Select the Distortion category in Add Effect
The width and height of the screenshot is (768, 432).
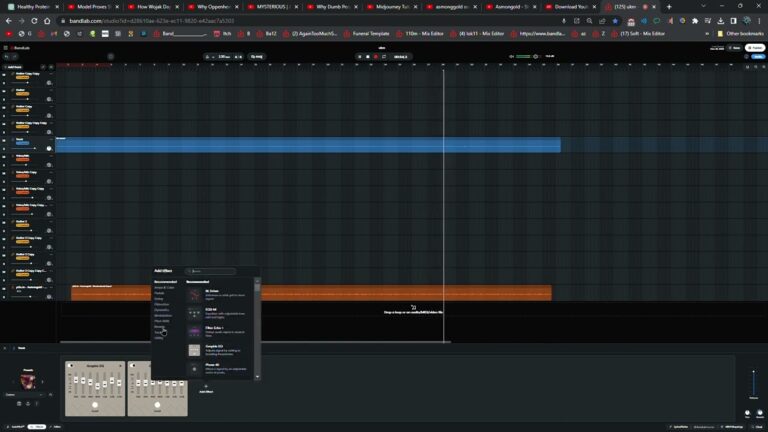pyautogui.click(x=162, y=304)
